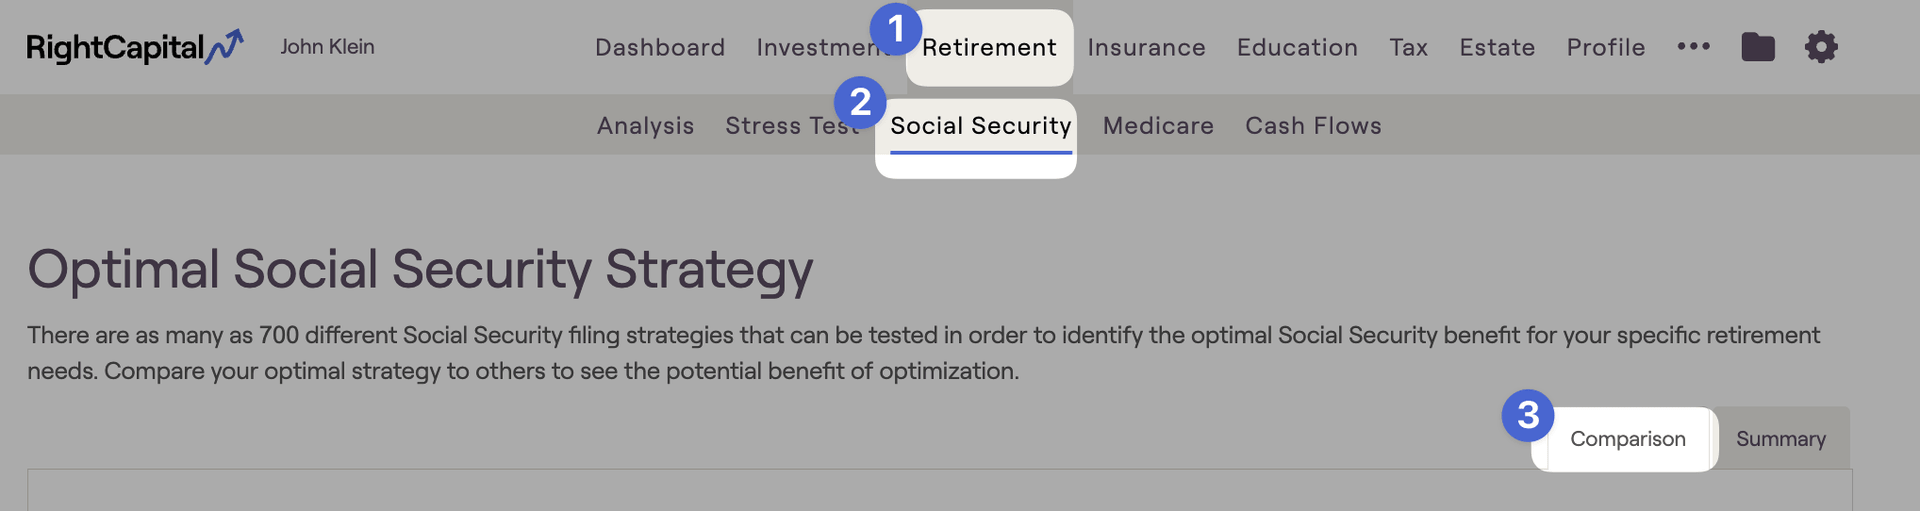Switch to Comparison view

pyautogui.click(x=1627, y=439)
